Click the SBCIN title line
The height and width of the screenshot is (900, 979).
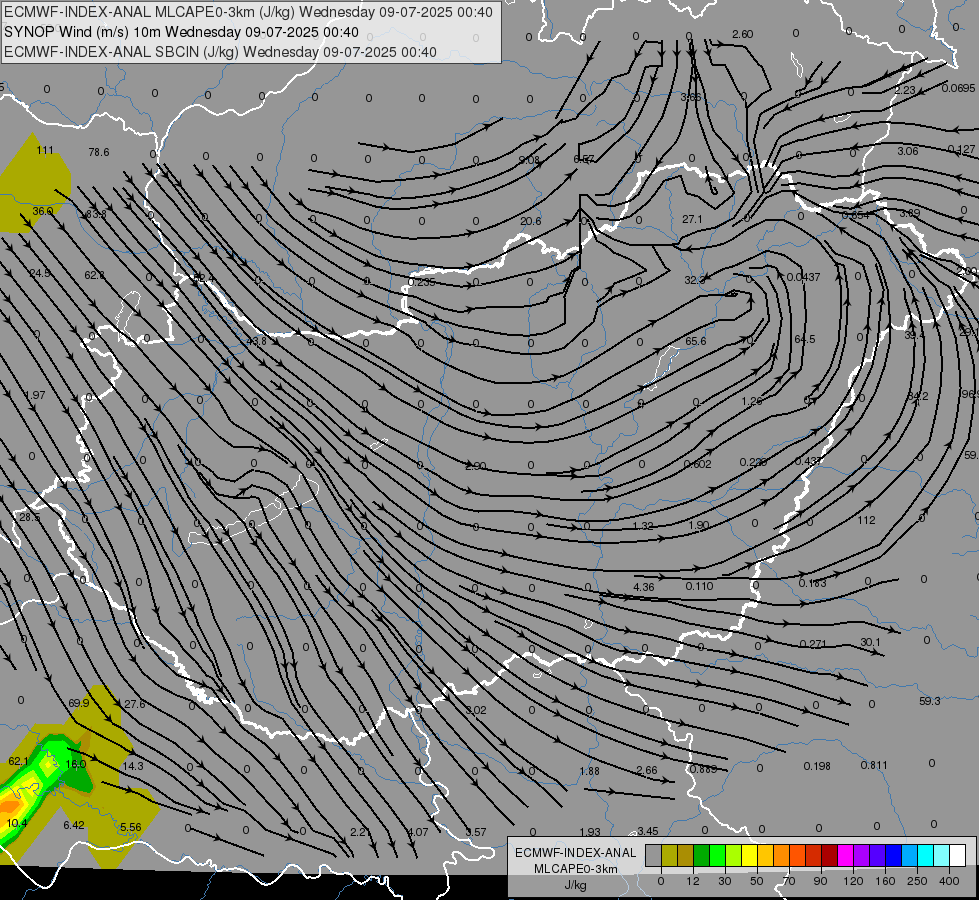click(220, 52)
